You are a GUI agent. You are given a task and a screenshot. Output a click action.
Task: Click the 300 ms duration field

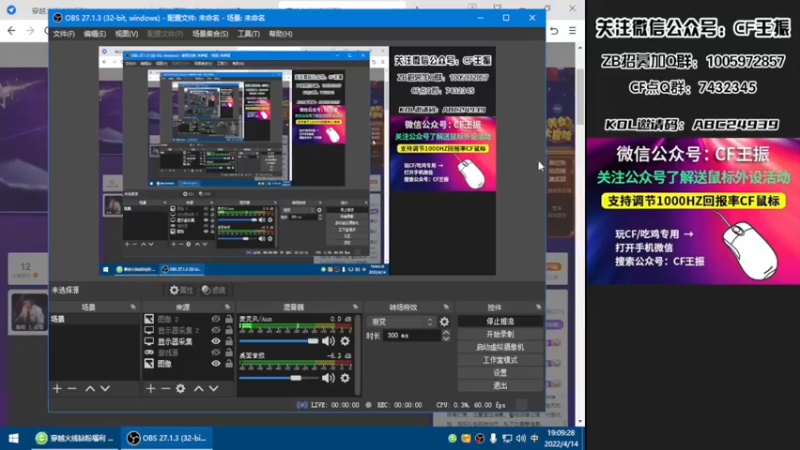point(412,335)
